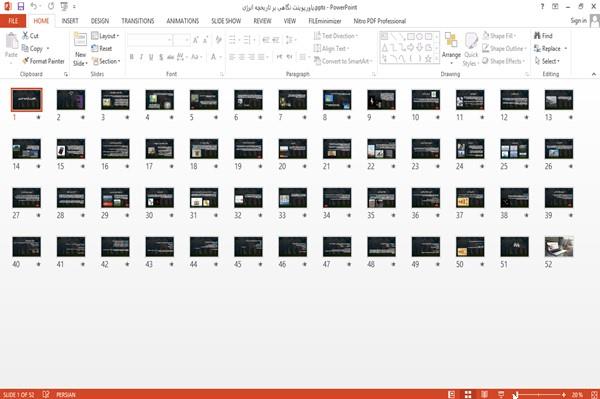
Task: Open the FILE tab
Action: [x=13, y=21]
